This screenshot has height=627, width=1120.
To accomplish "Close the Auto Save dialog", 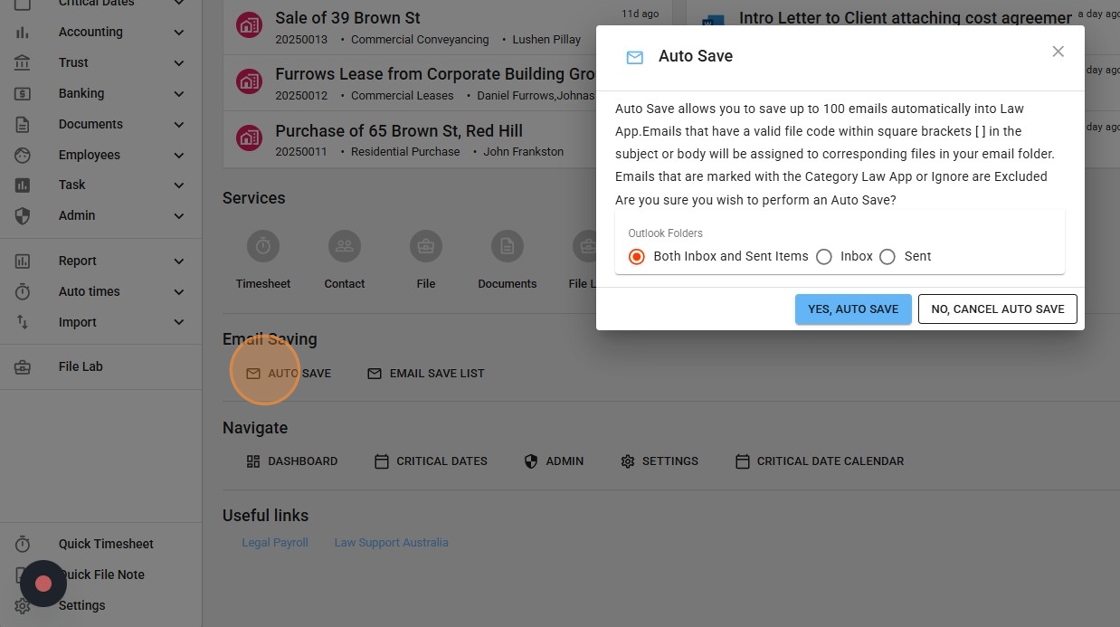I will click(1057, 52).
